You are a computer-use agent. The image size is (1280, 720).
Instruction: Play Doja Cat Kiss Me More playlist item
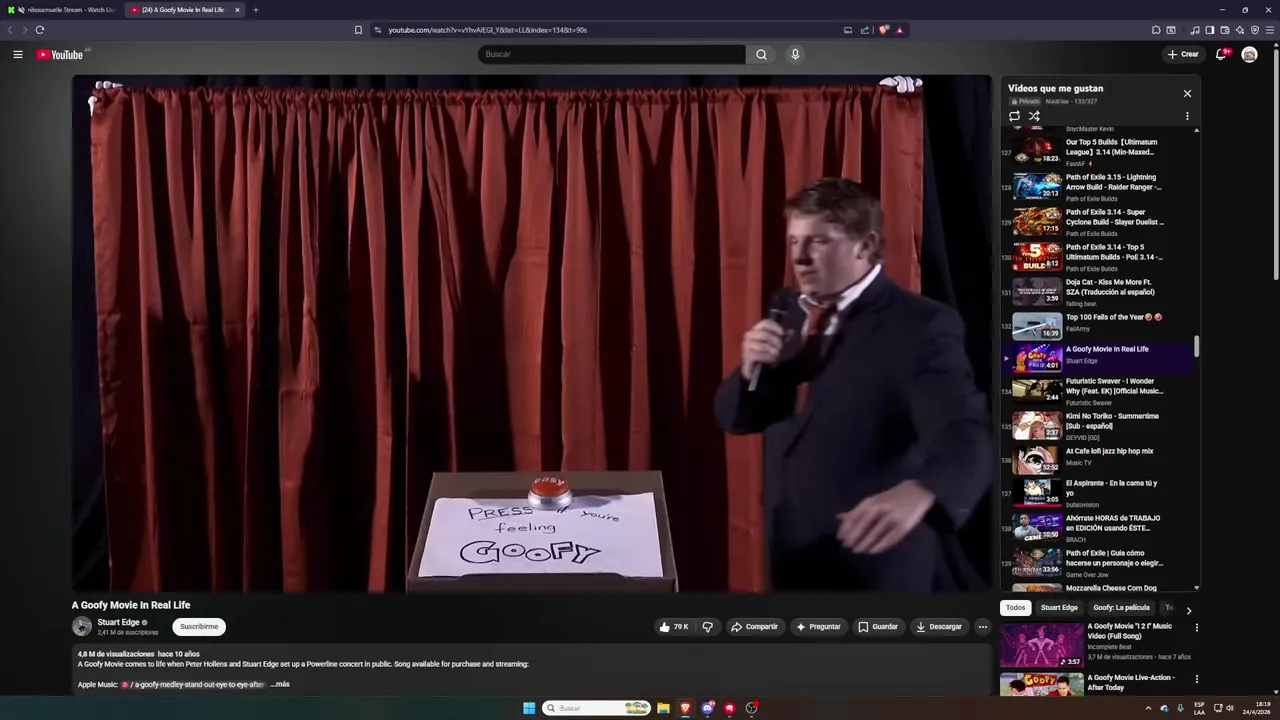[x=1099, y=292]
